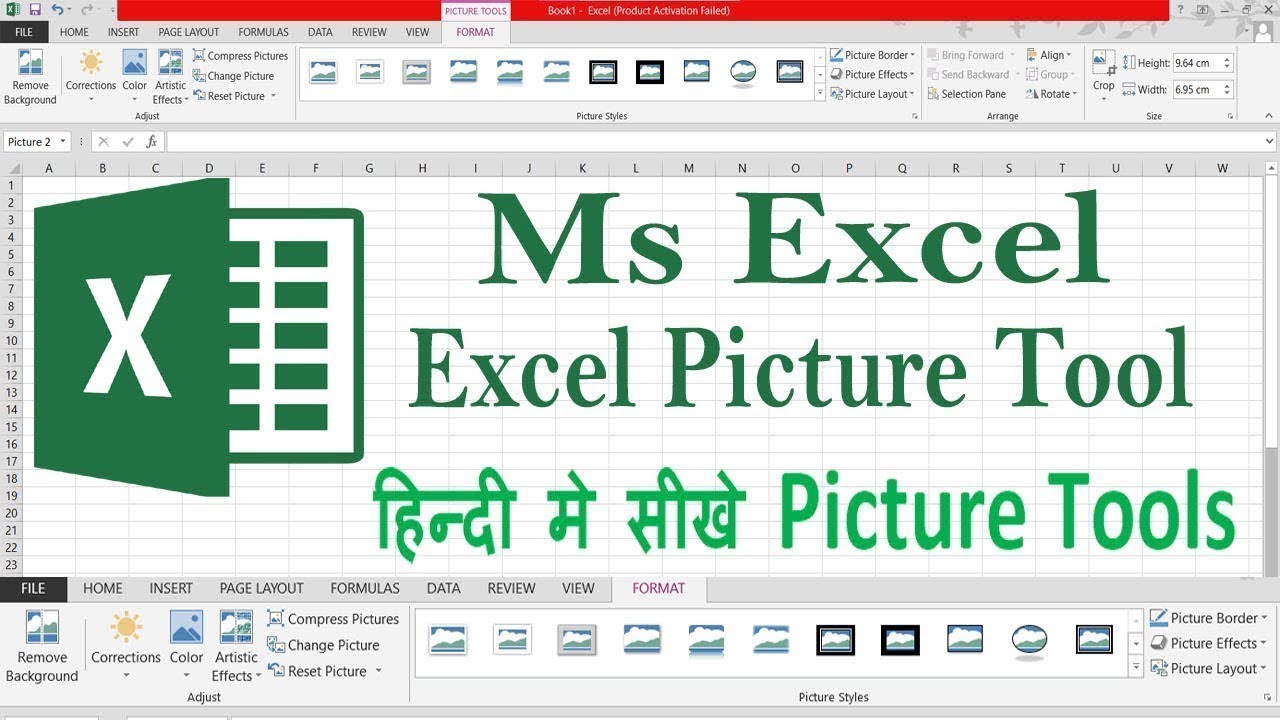1280x720 pixels.
Task: Click Remove Background in the top ribbon
Action: (30, 77)
